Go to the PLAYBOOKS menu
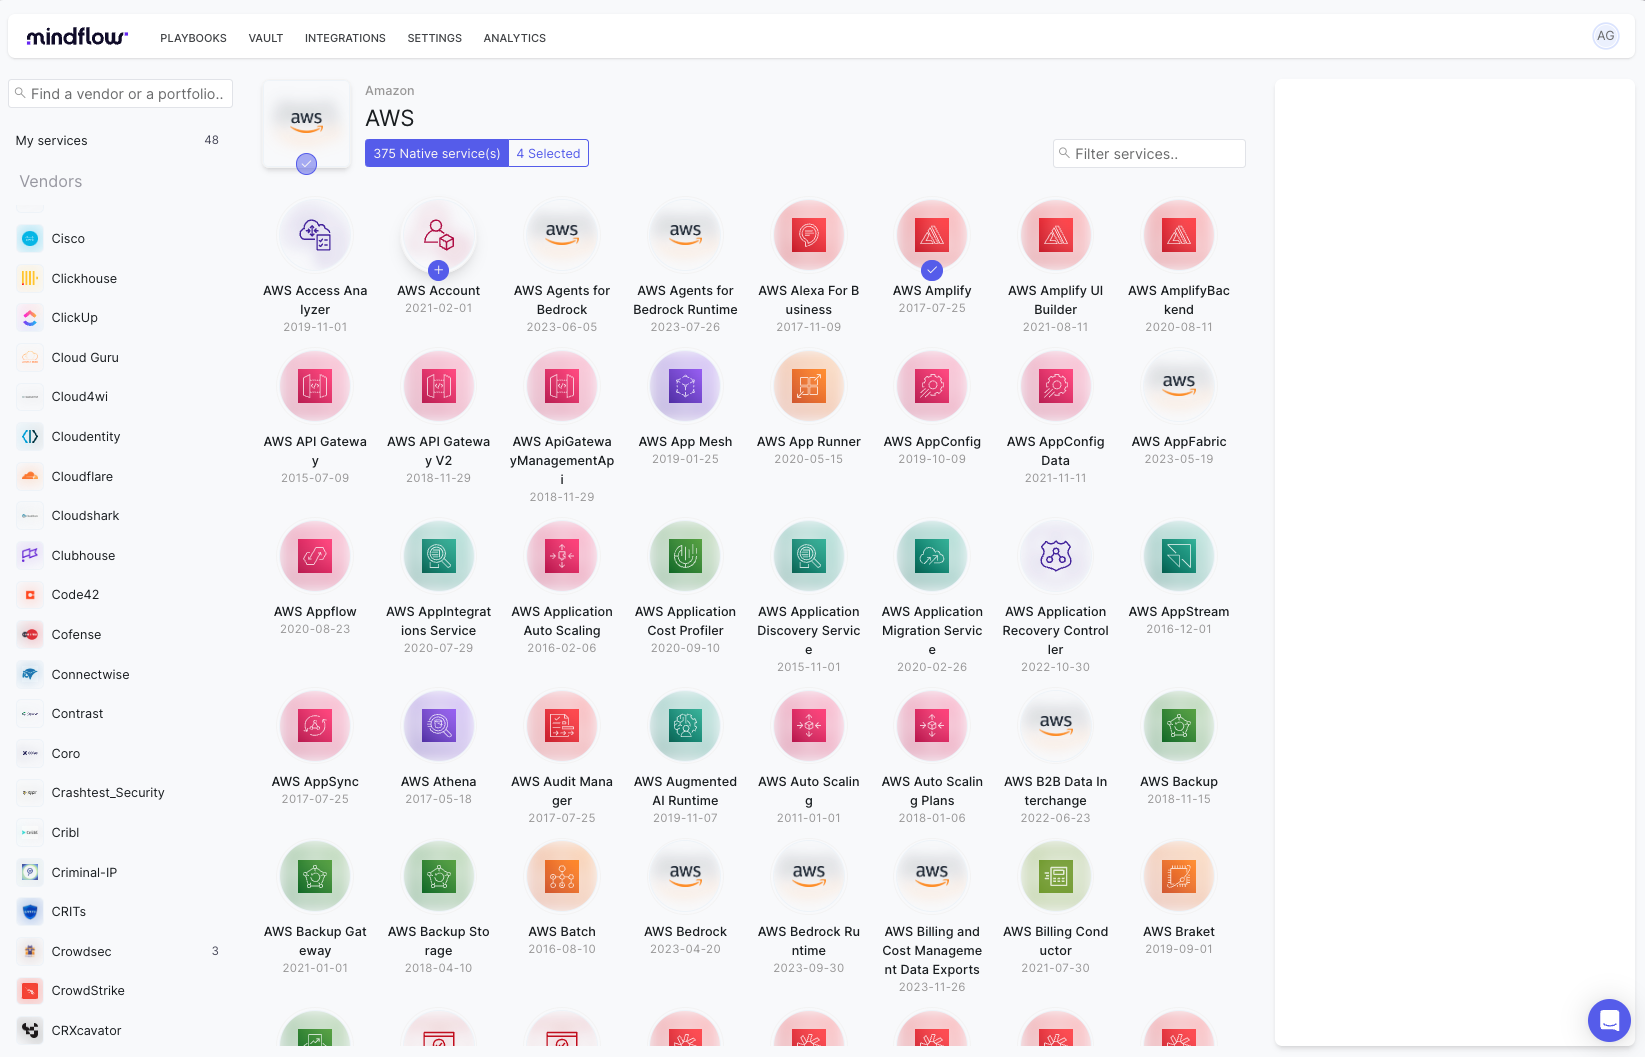The image size is (1645, 1057). [x=193, y=38]
